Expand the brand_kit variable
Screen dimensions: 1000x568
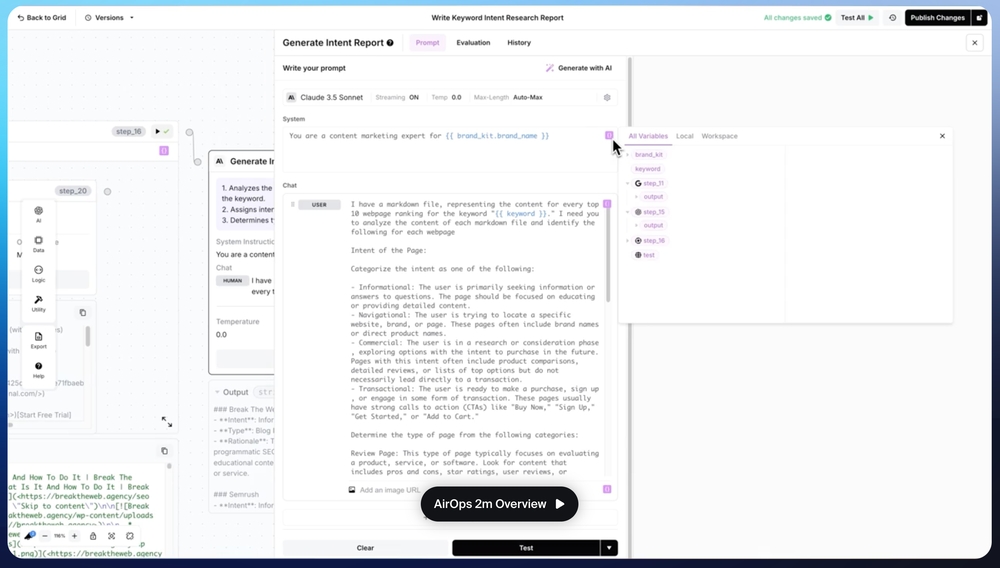coord(628,154)
